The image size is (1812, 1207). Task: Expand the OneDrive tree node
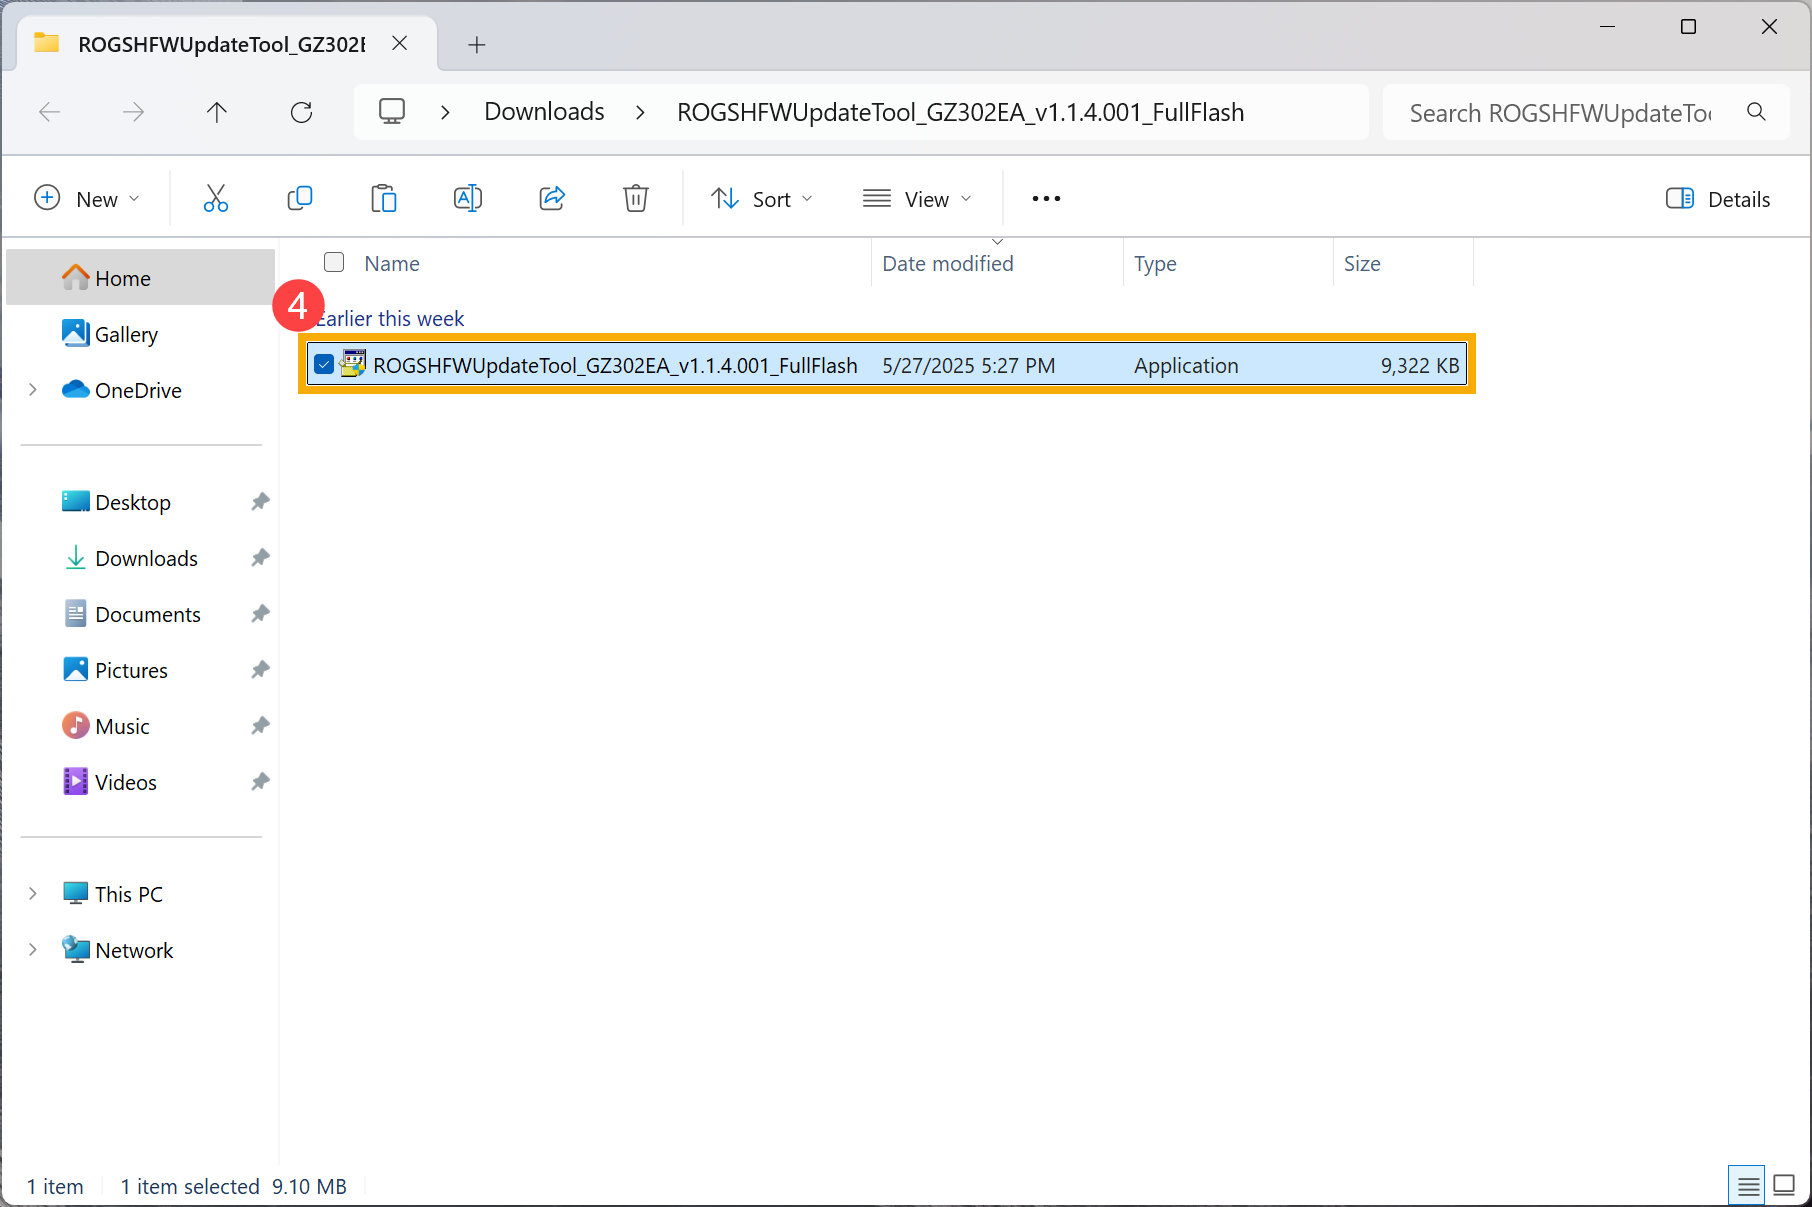(33, 390)
